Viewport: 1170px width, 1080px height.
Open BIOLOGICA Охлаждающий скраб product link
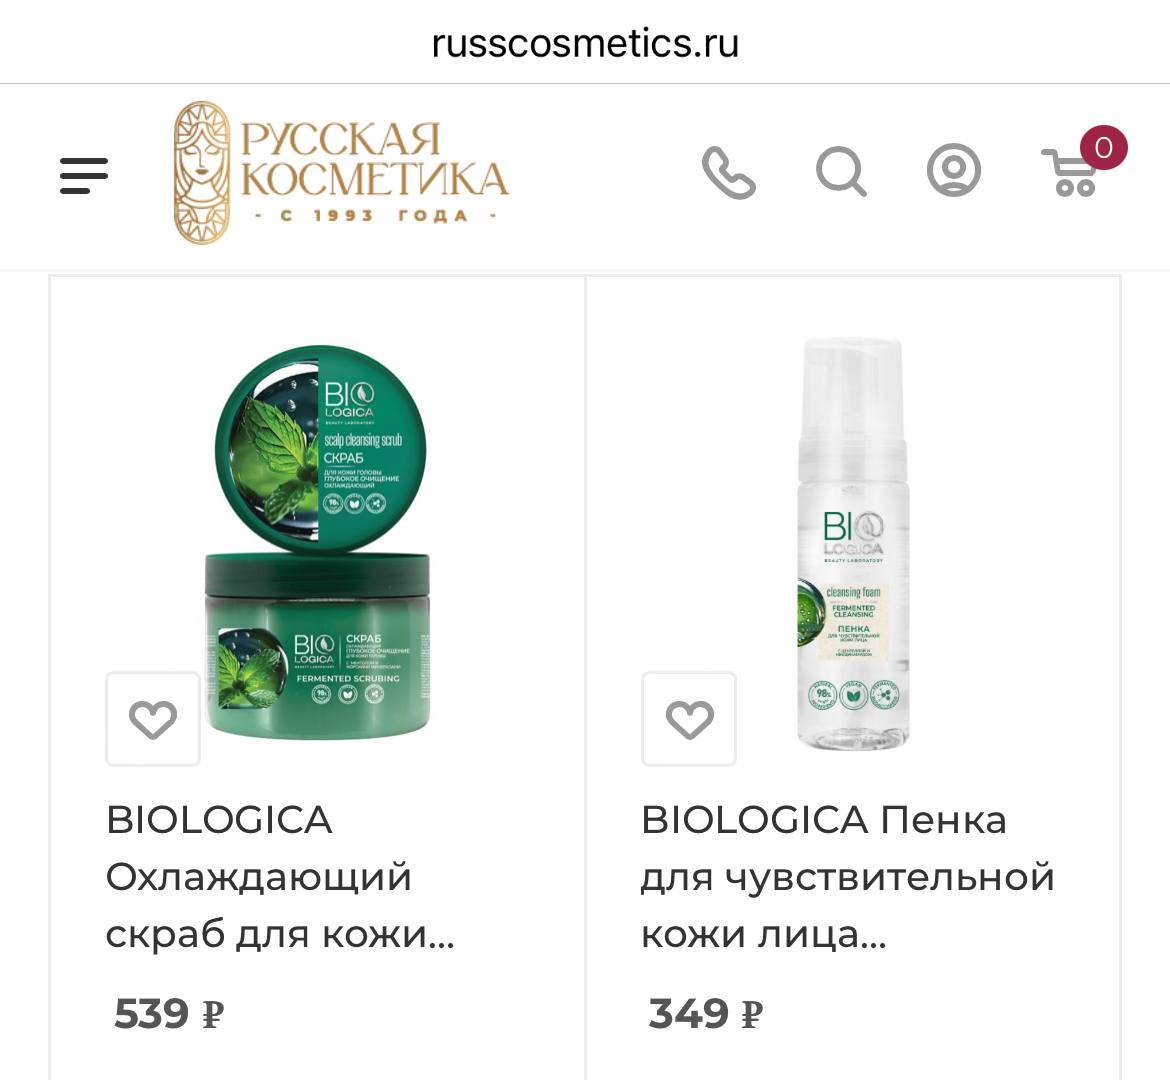click(281, 876)
